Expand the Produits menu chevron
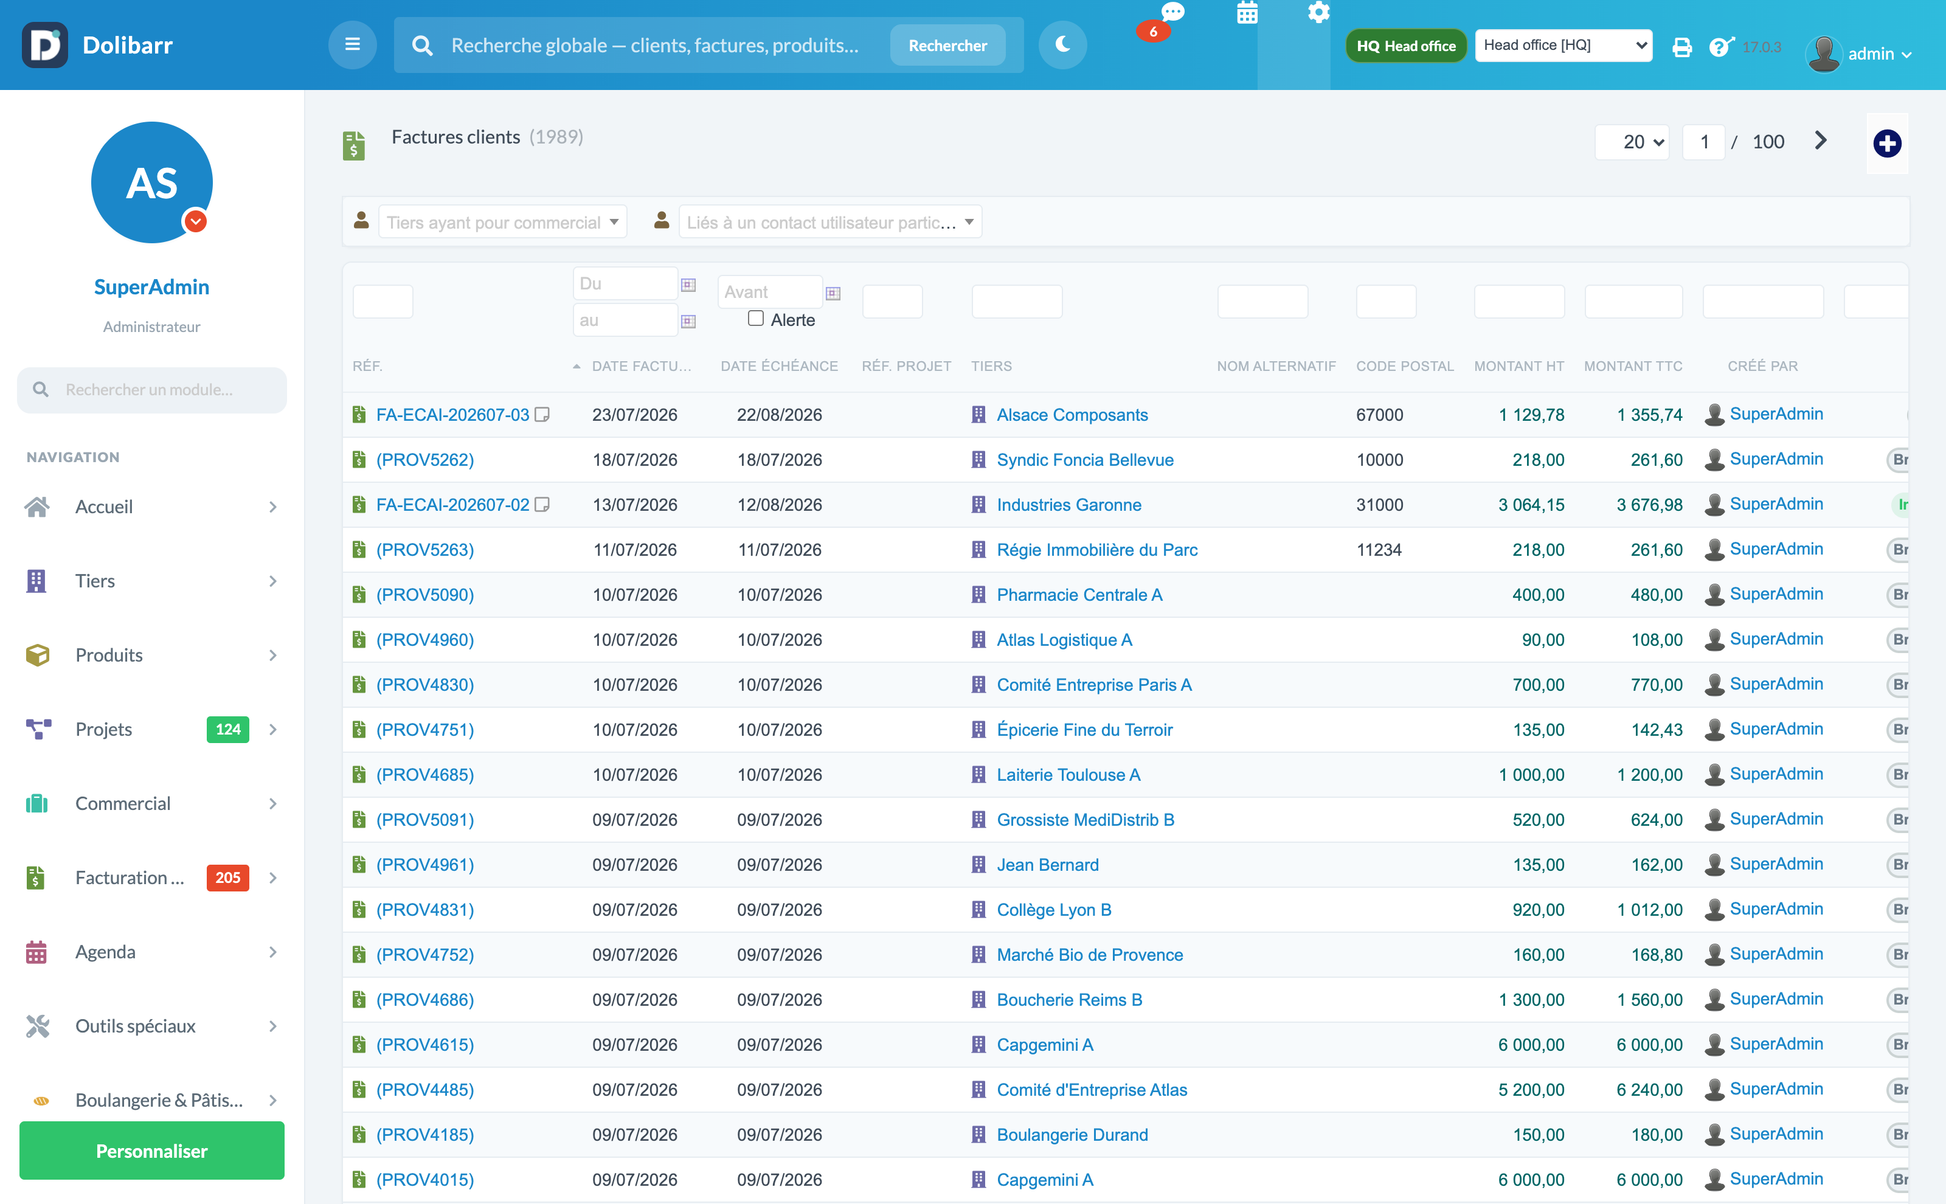Viewport: 1946px width, 1204px height. coord(273,655)
